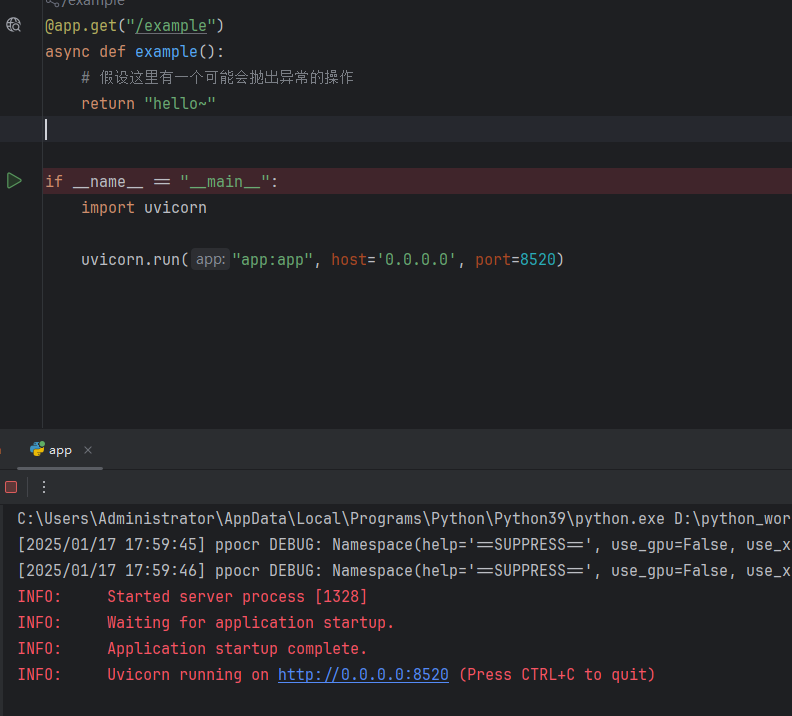Image resolution: width=792 pixels, height=716 pixels.
Task: Click the port value 8520 in code
Action: (x=538, y=260)
